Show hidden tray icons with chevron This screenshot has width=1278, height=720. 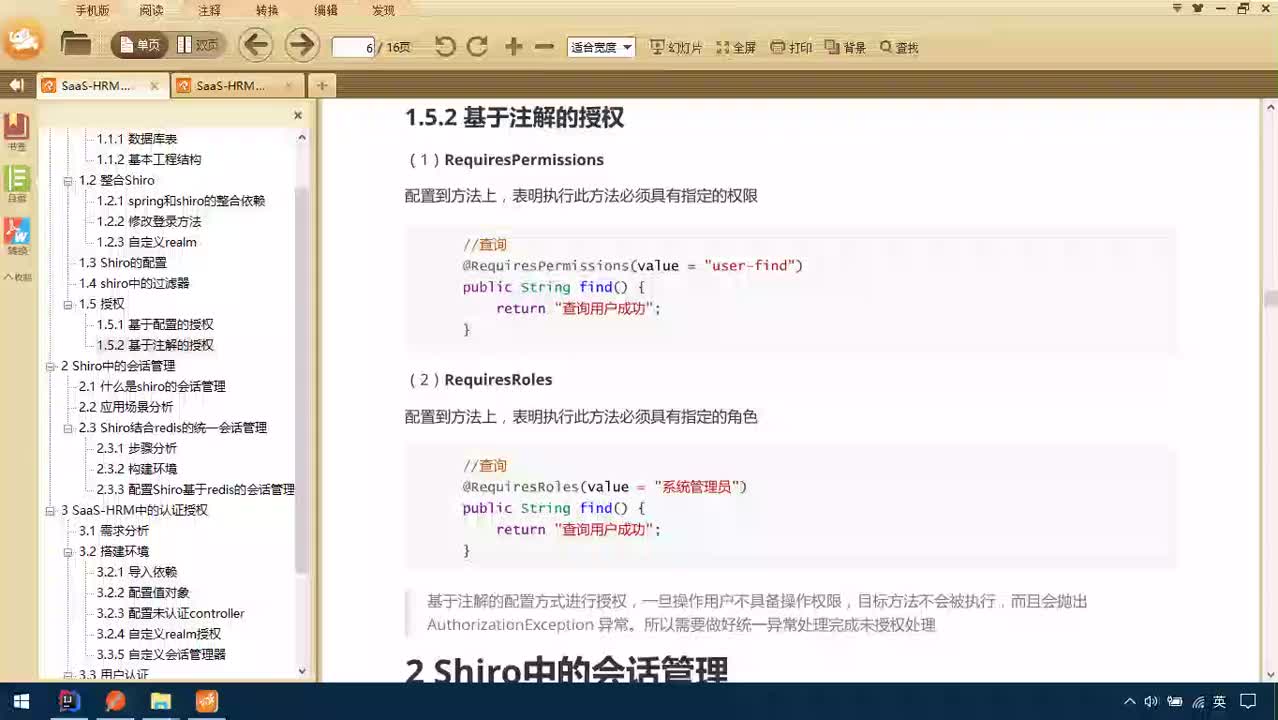[1130, 702]
